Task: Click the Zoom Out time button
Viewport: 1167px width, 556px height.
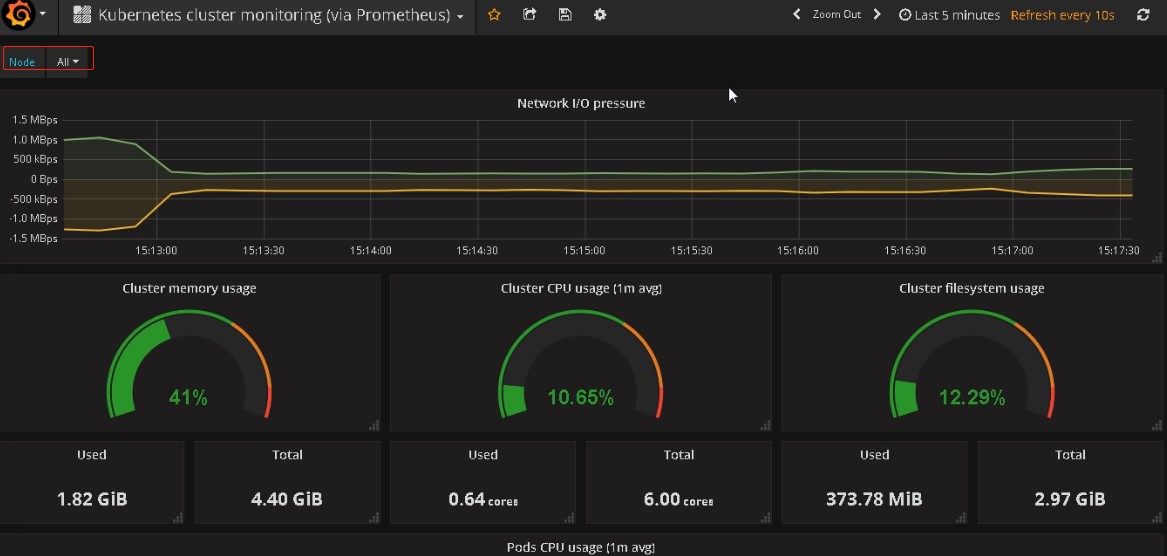Action: click(x=837, y=15)
